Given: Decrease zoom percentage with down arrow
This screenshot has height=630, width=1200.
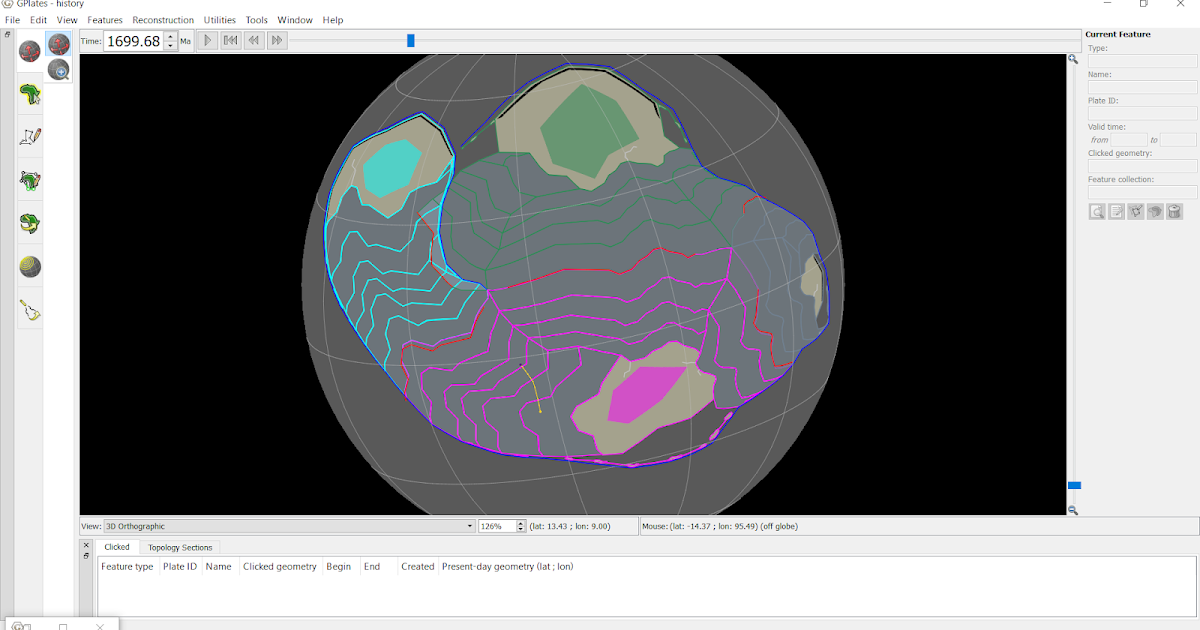Looking at the screenshot, I should (521, 529).
